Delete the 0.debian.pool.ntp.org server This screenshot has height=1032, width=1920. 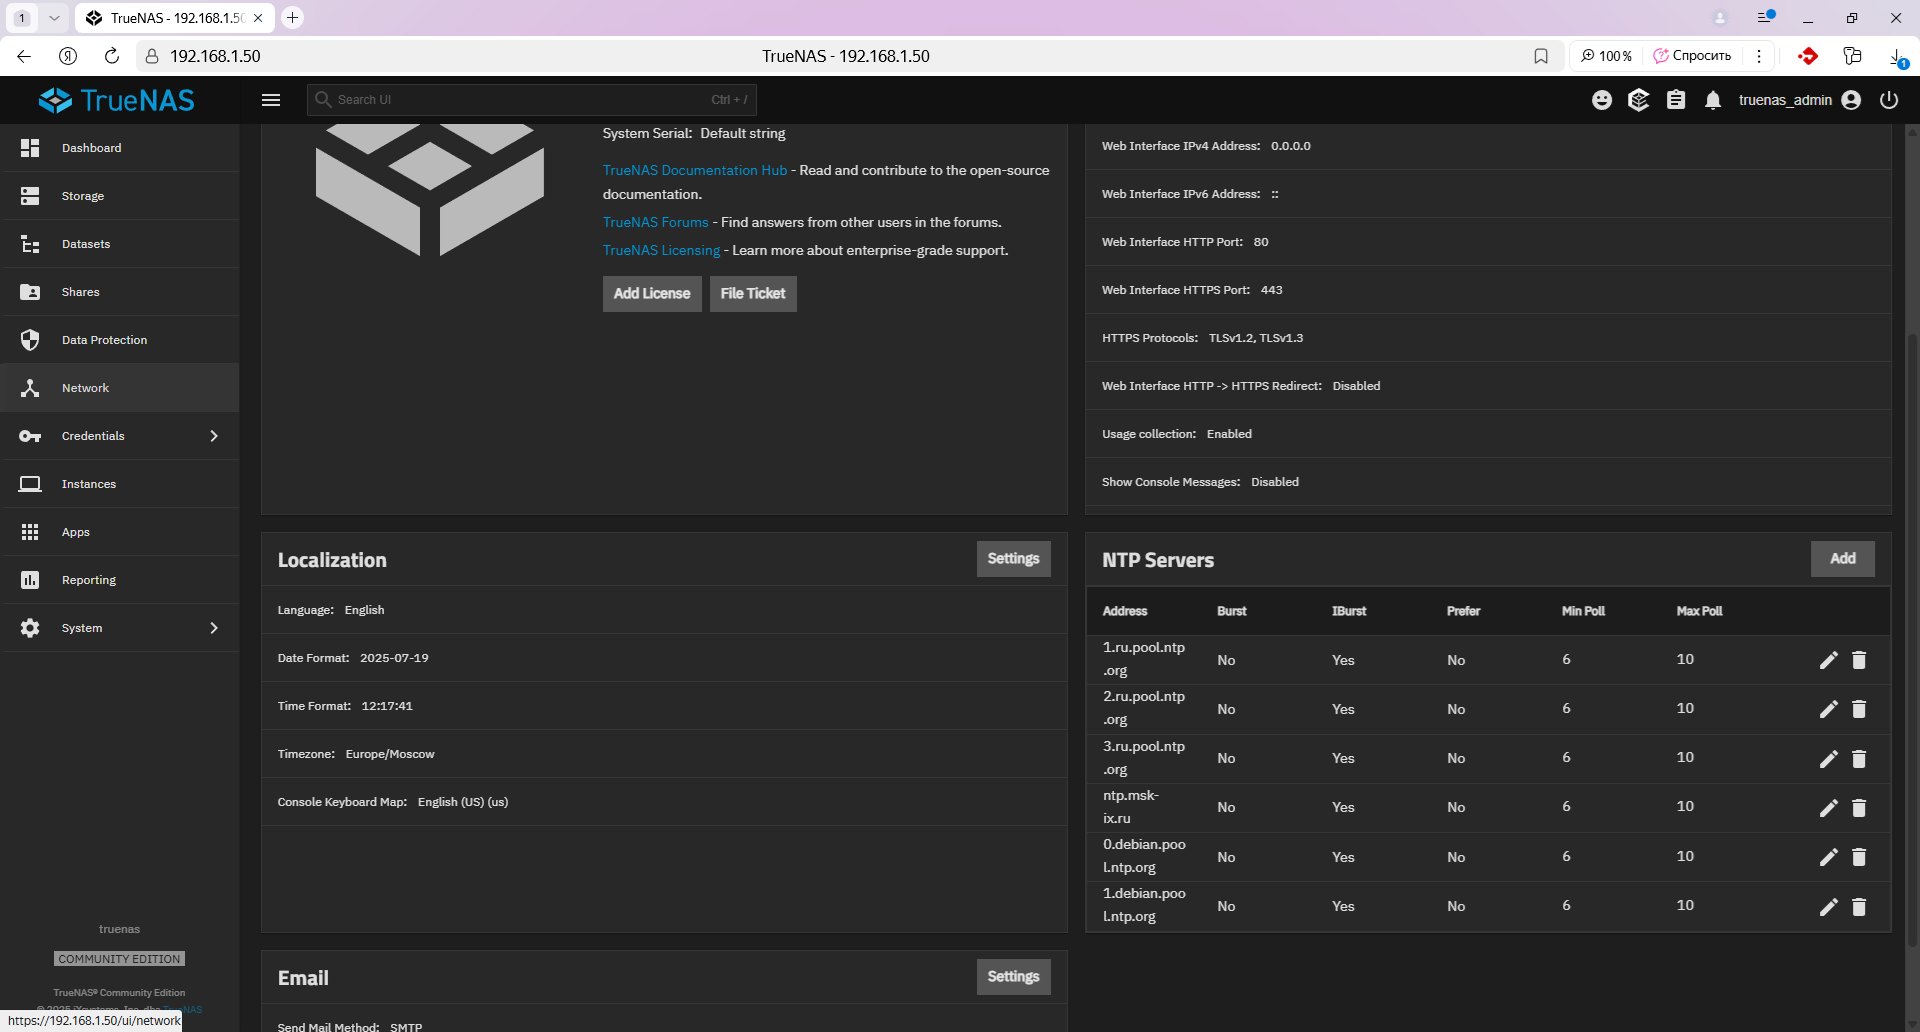[1859, 857]
